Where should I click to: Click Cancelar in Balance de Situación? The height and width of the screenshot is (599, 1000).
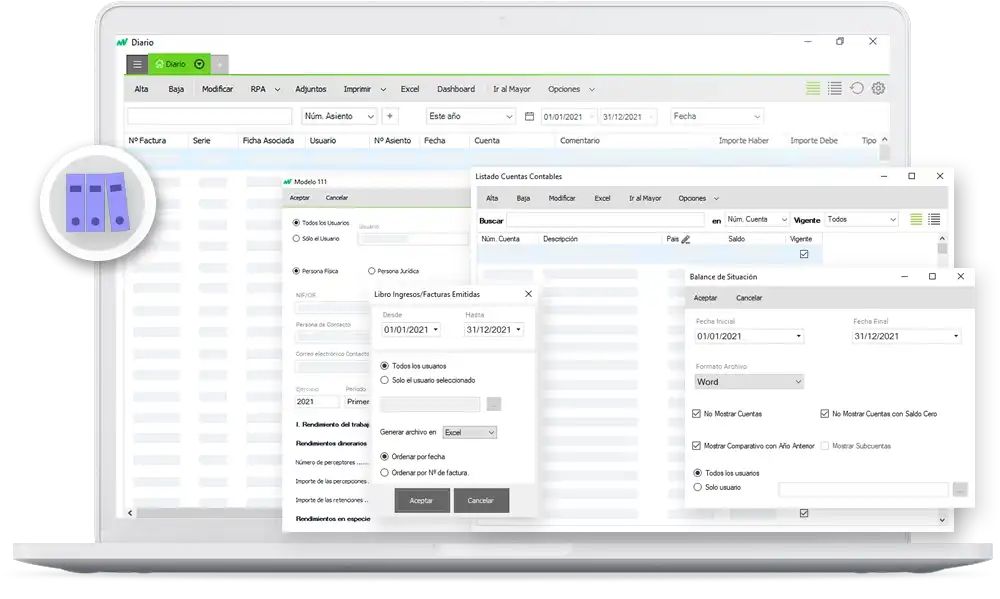click(749, 298)
